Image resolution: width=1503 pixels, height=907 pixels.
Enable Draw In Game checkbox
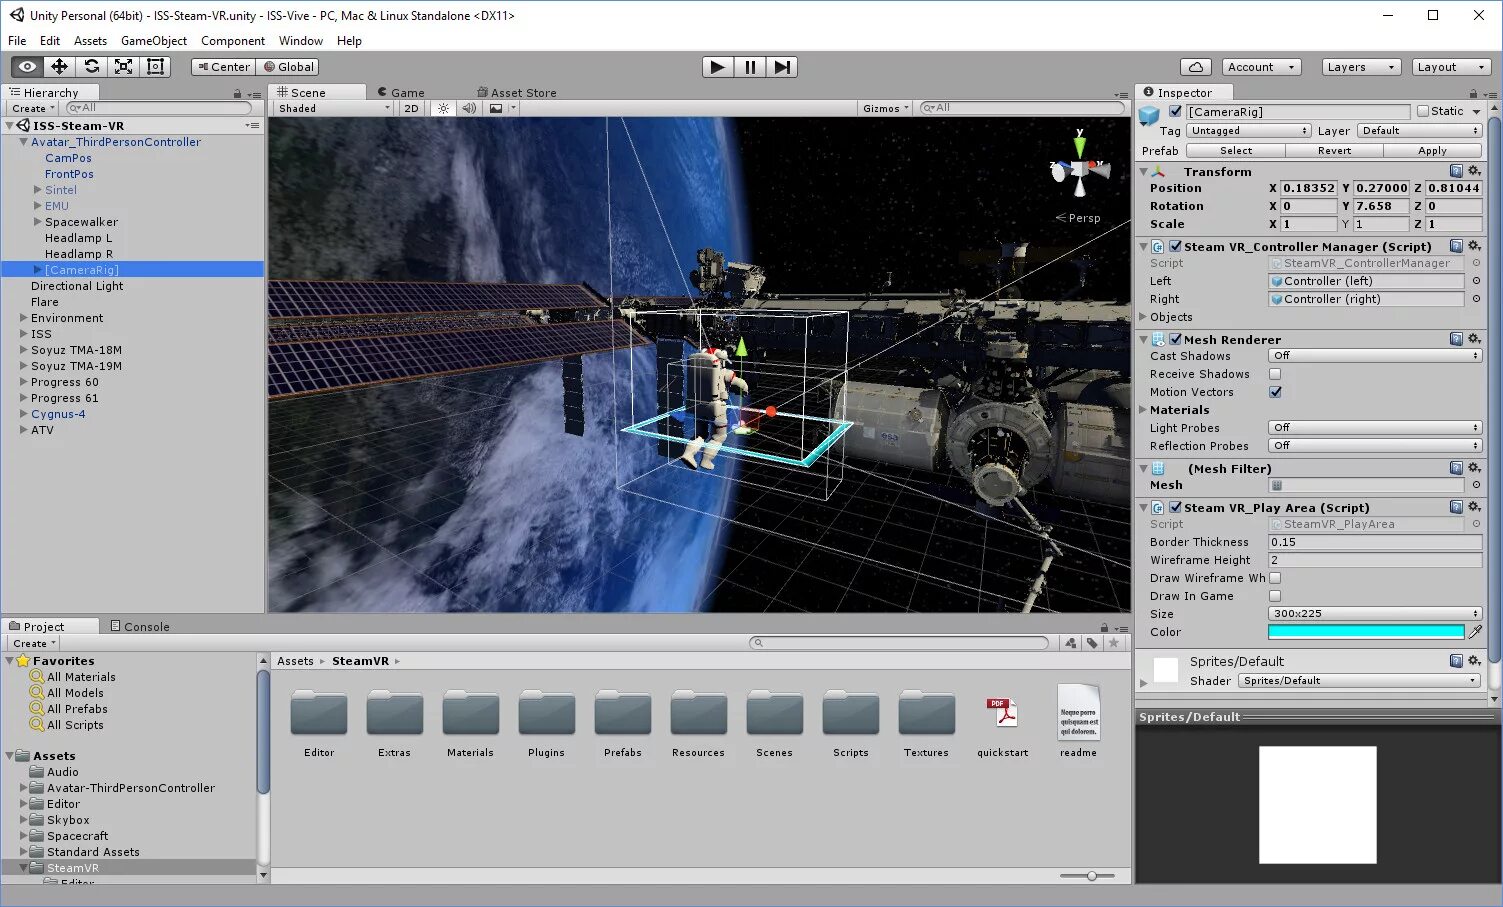(x=1275, y=596)
